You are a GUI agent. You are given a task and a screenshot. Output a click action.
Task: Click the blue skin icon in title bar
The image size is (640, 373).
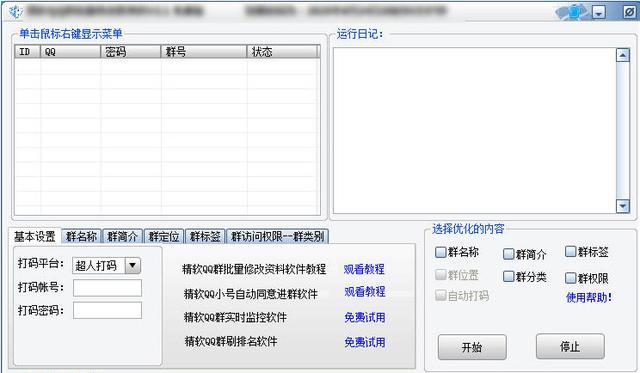tap(573, 12)
